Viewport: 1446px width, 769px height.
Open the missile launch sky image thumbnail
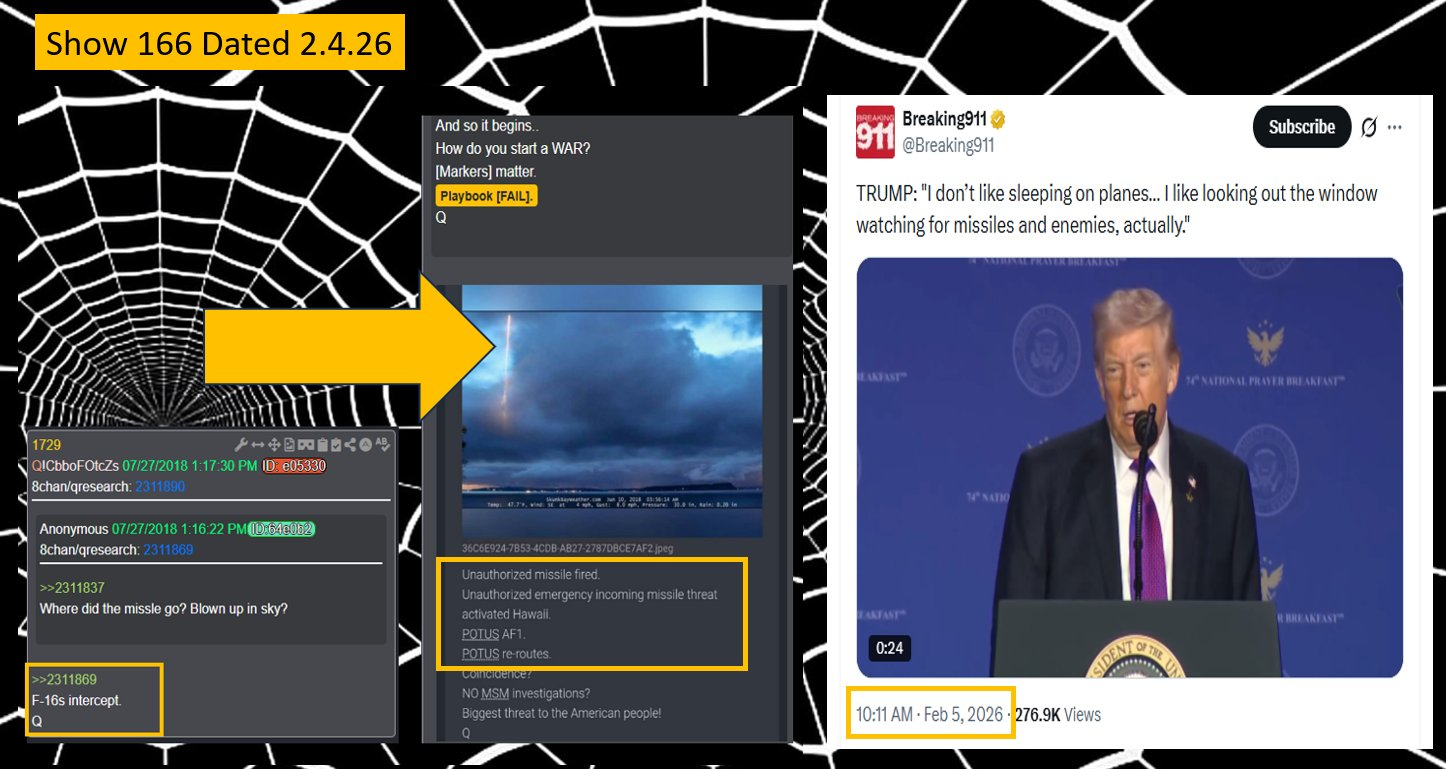click(x=612, y=410)
